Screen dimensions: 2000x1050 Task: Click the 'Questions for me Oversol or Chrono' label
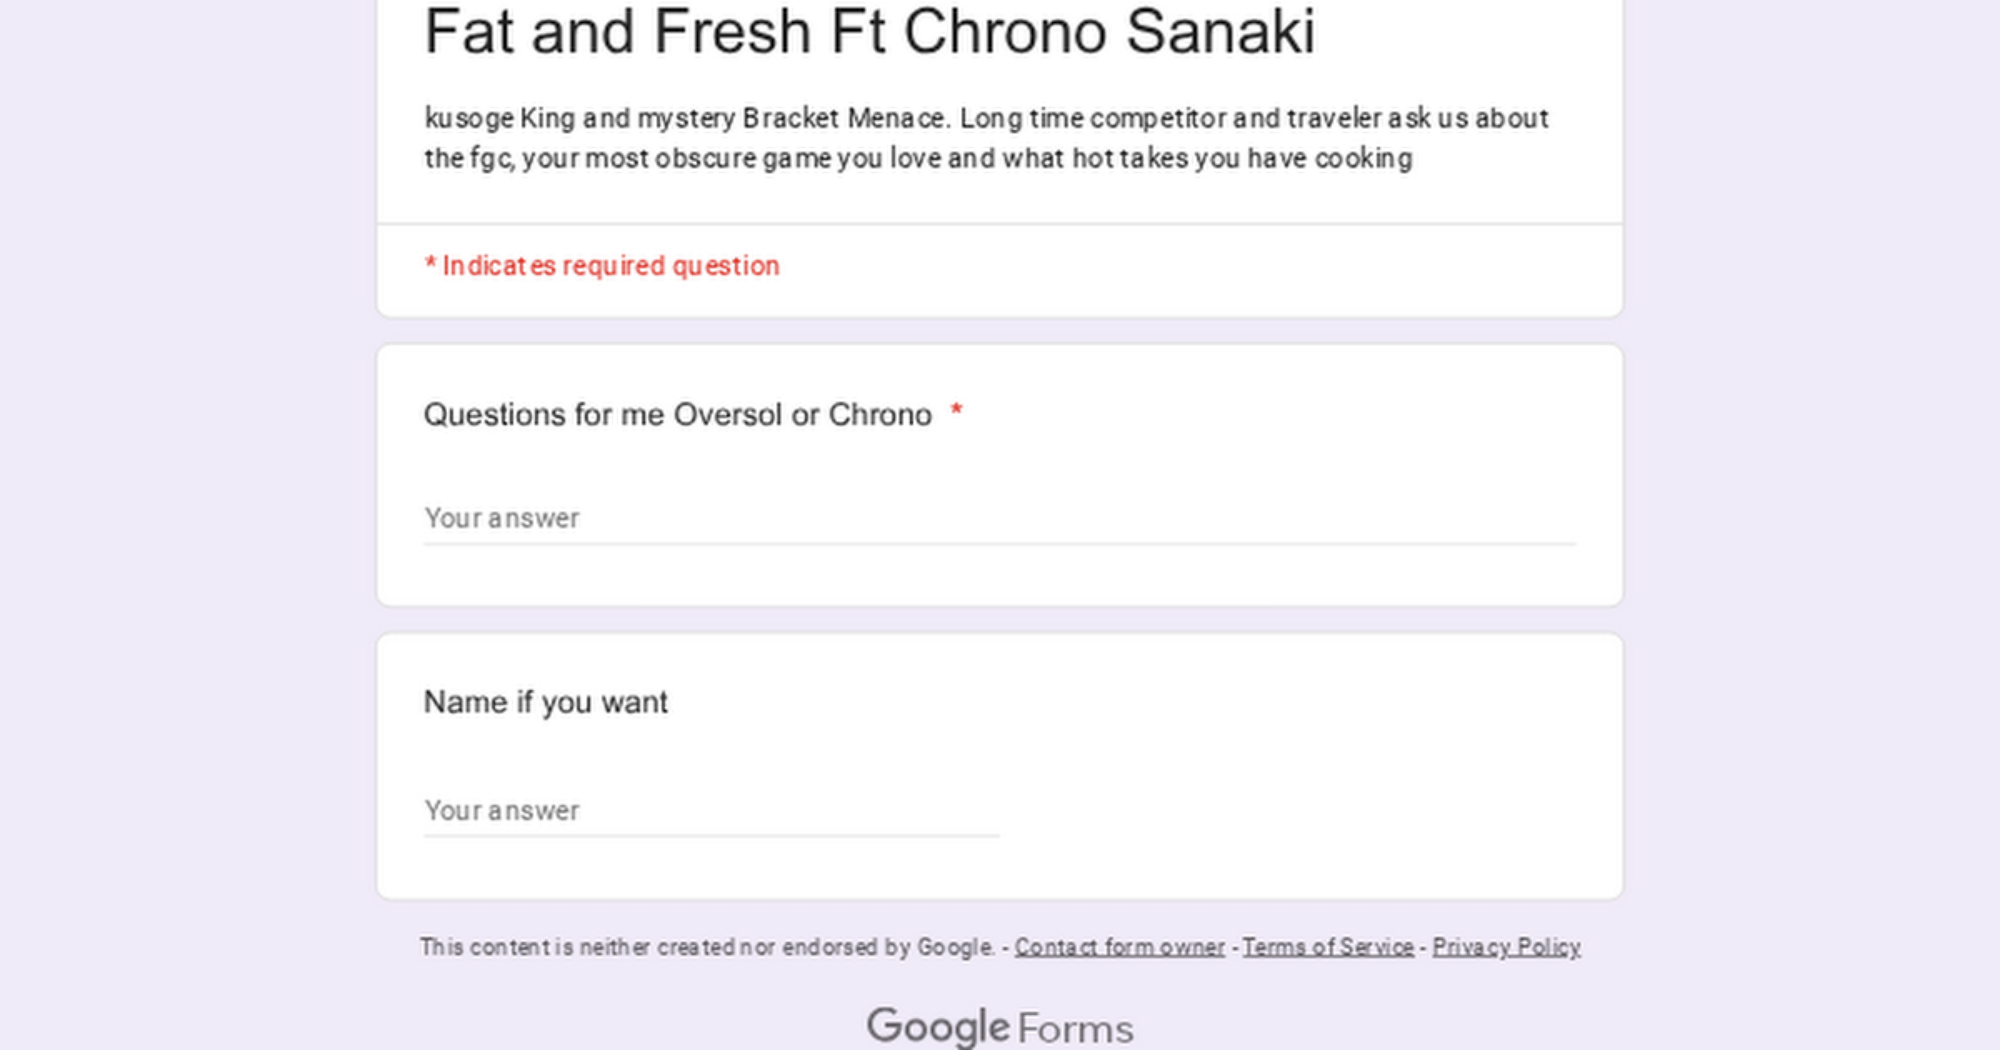(677, 414)
